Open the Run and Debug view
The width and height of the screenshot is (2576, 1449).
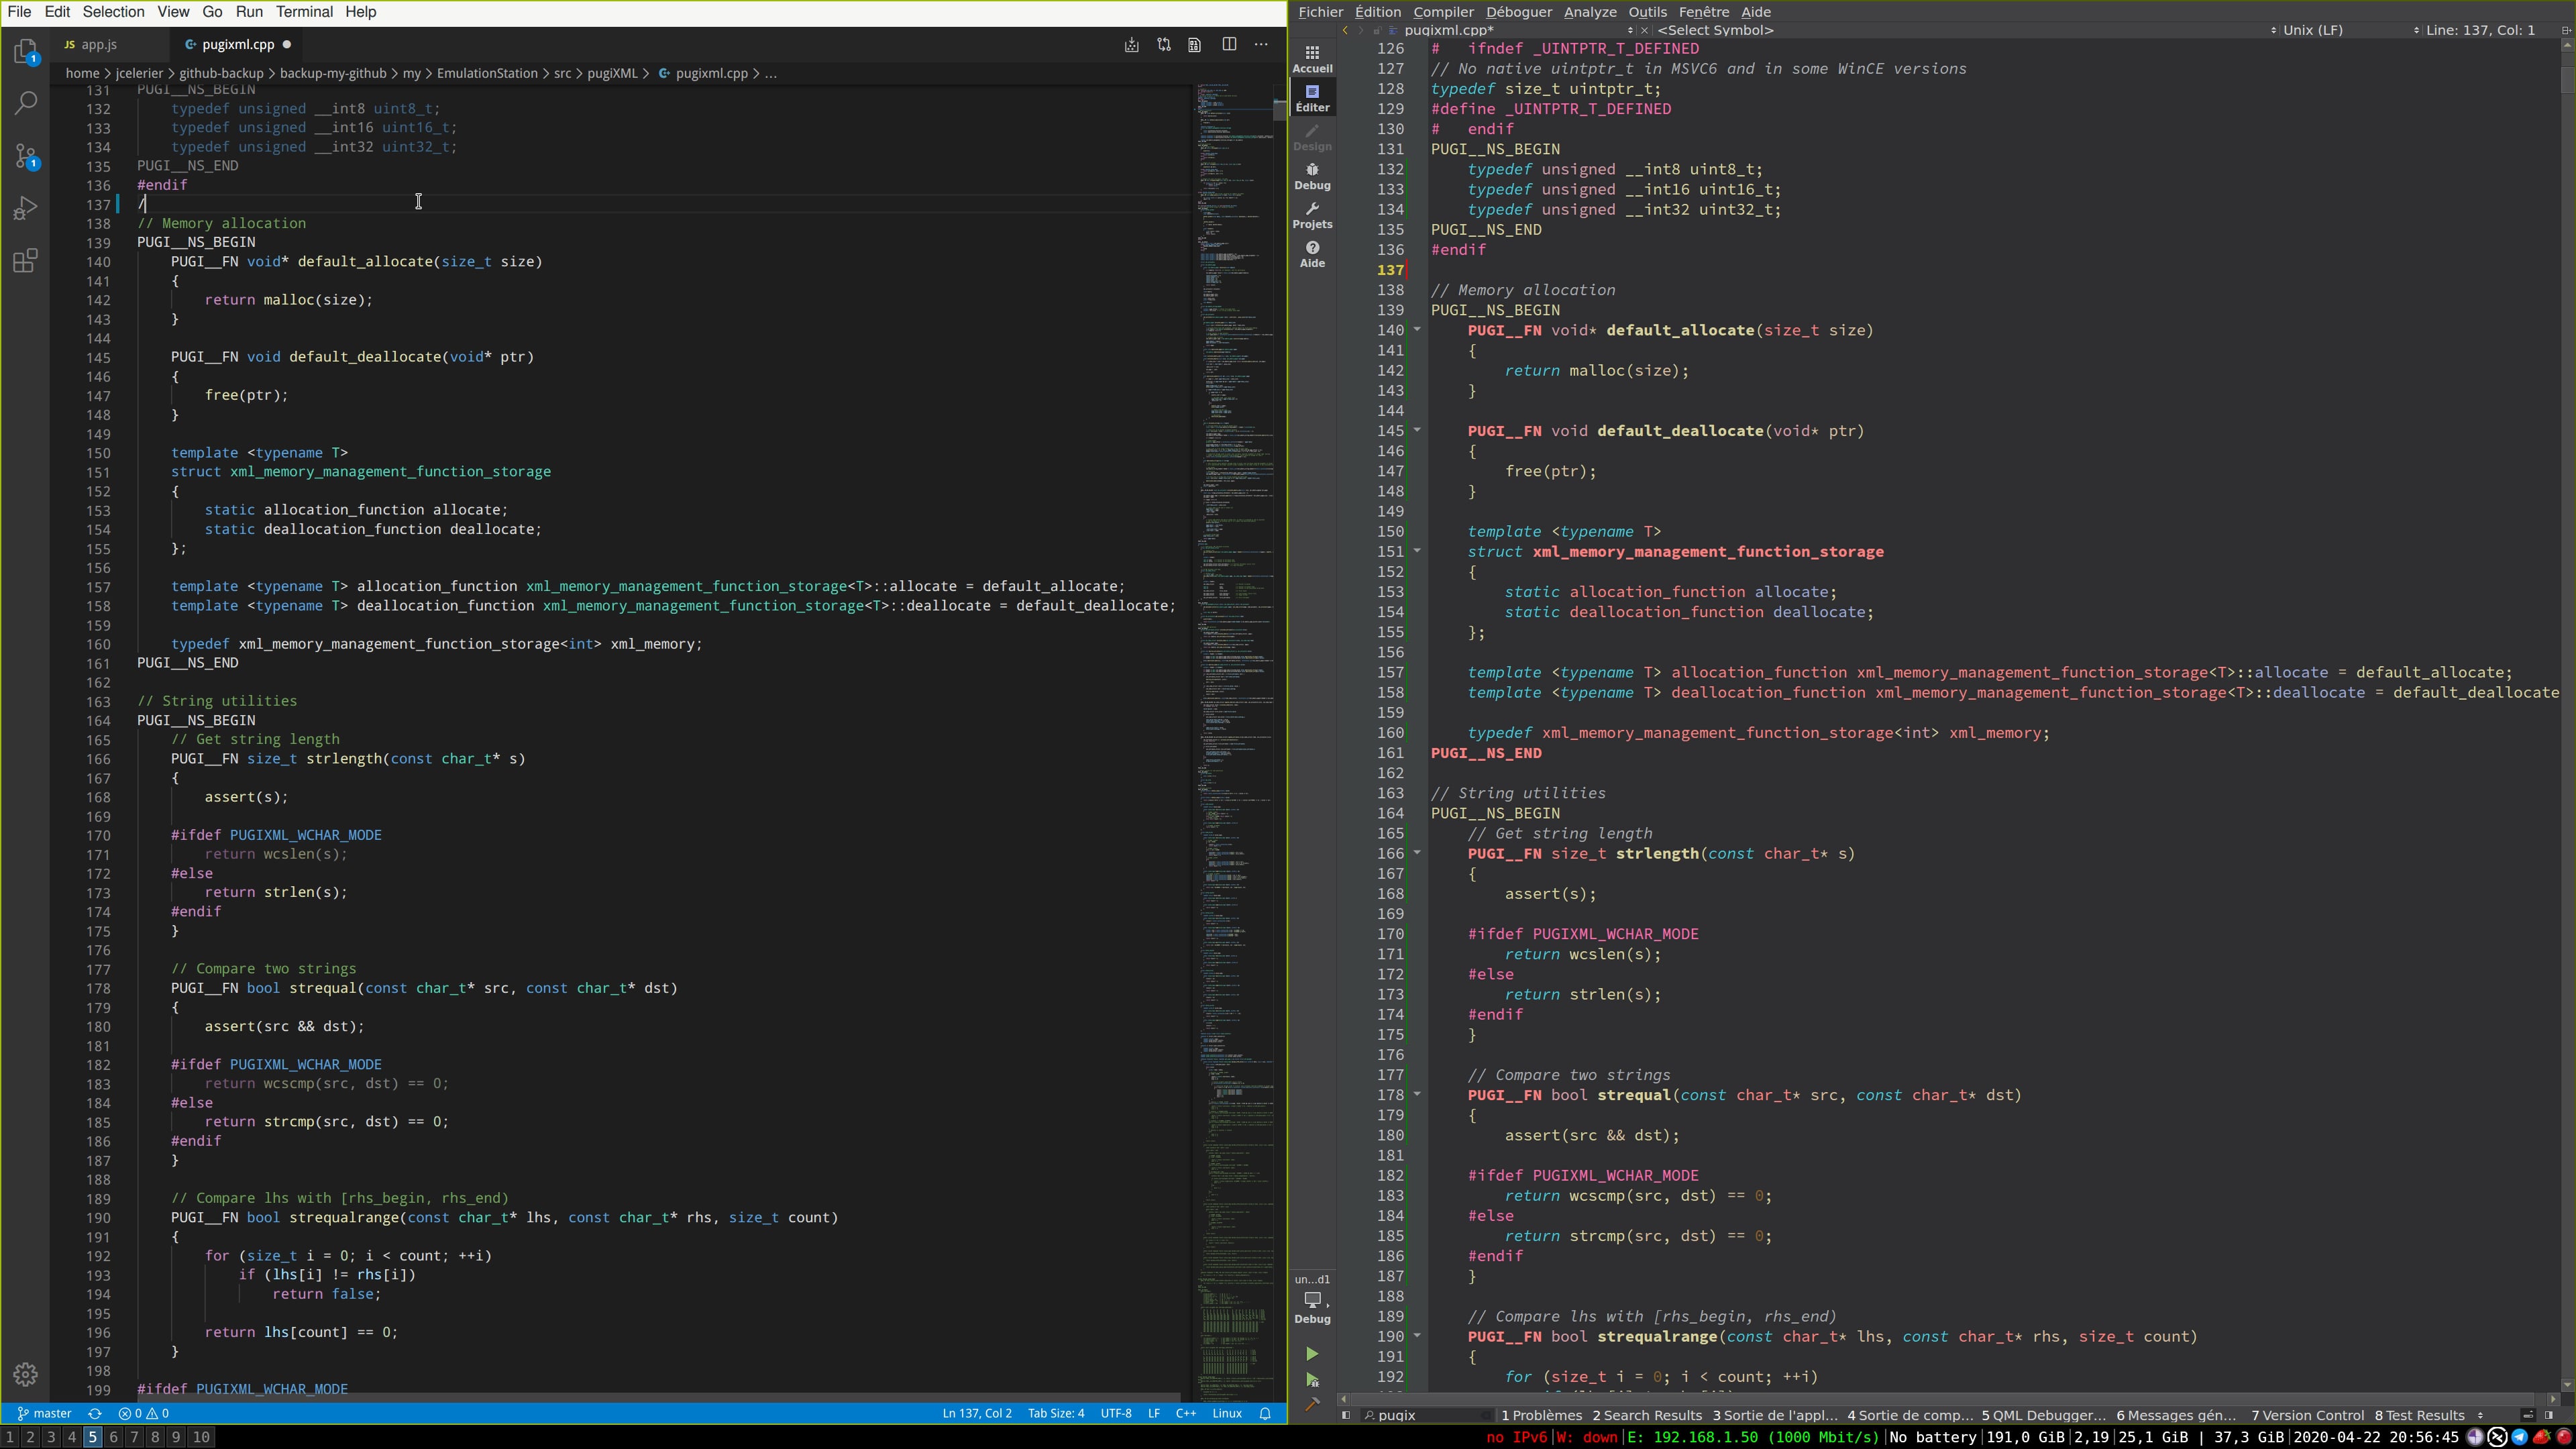(x=26, y=208)
